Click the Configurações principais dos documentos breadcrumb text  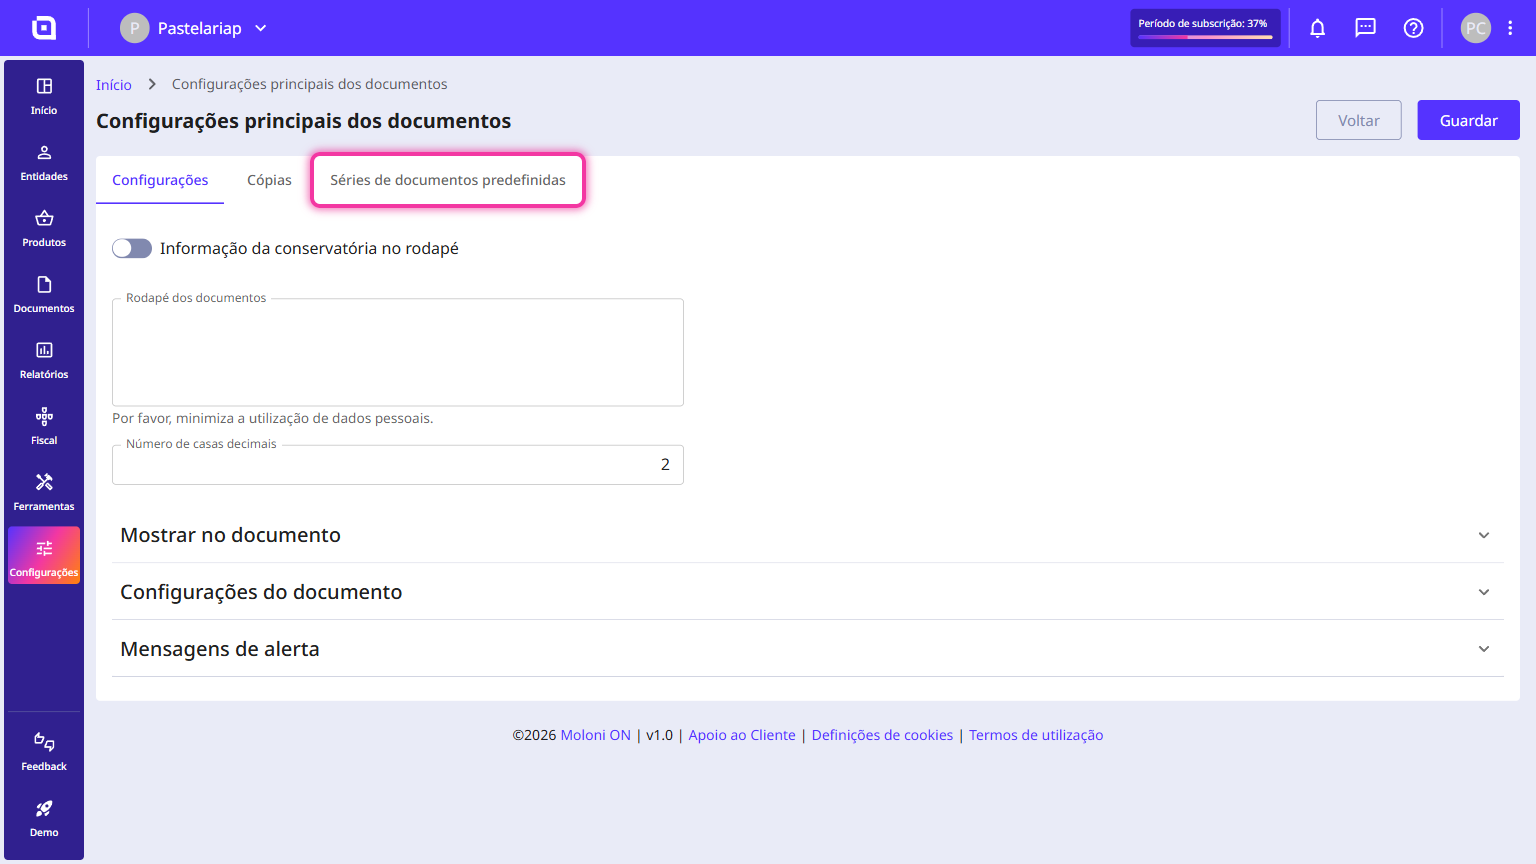tap(310, 84)
